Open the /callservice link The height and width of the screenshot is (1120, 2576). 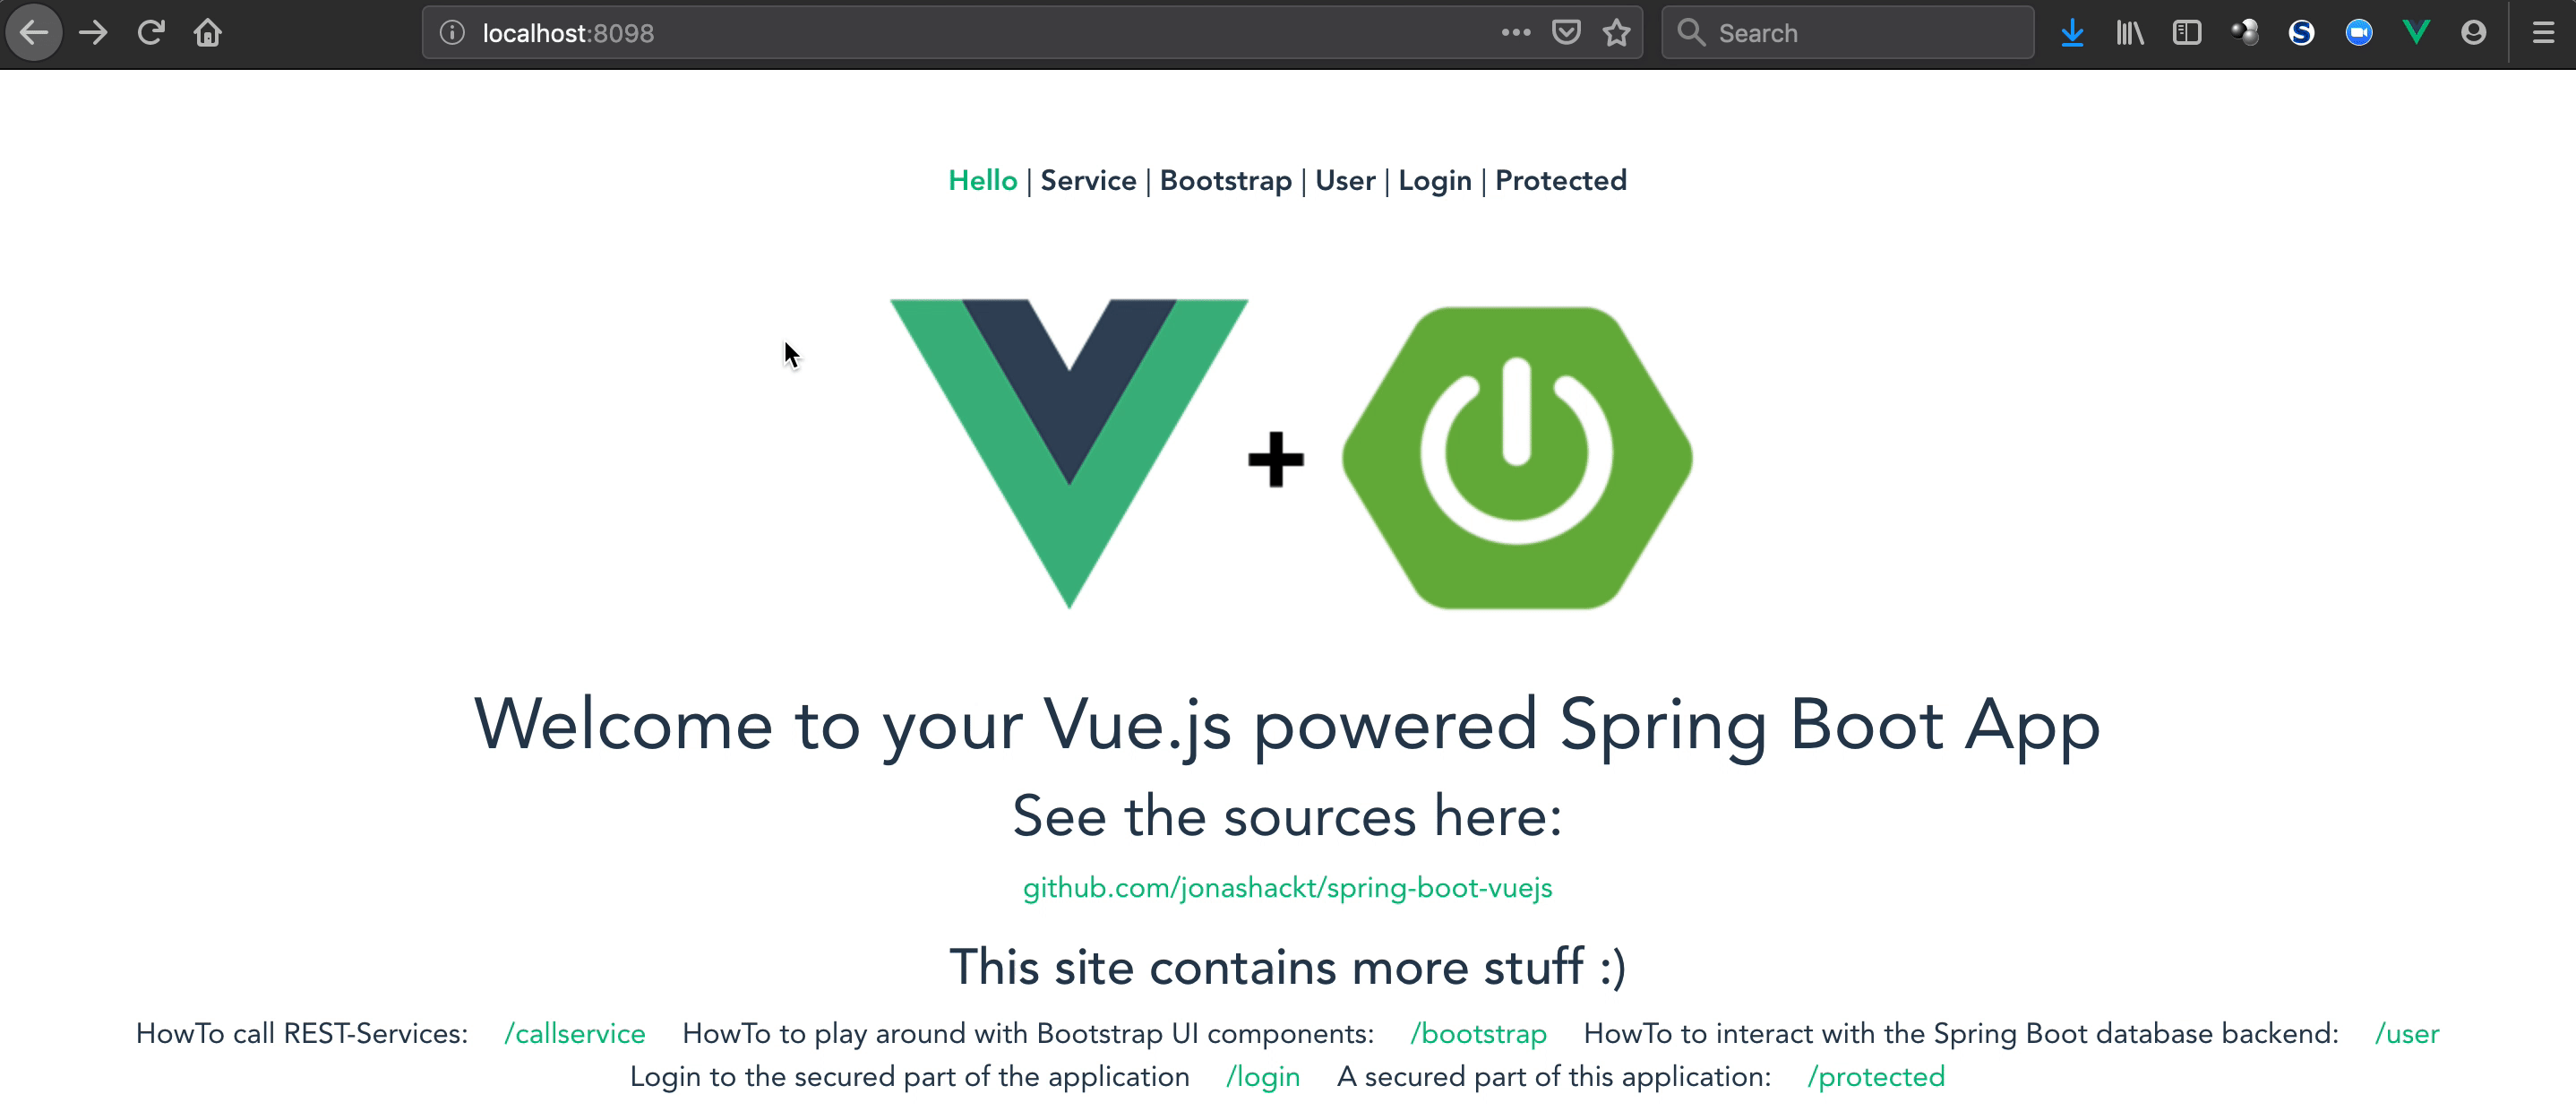coord(577,1033)
